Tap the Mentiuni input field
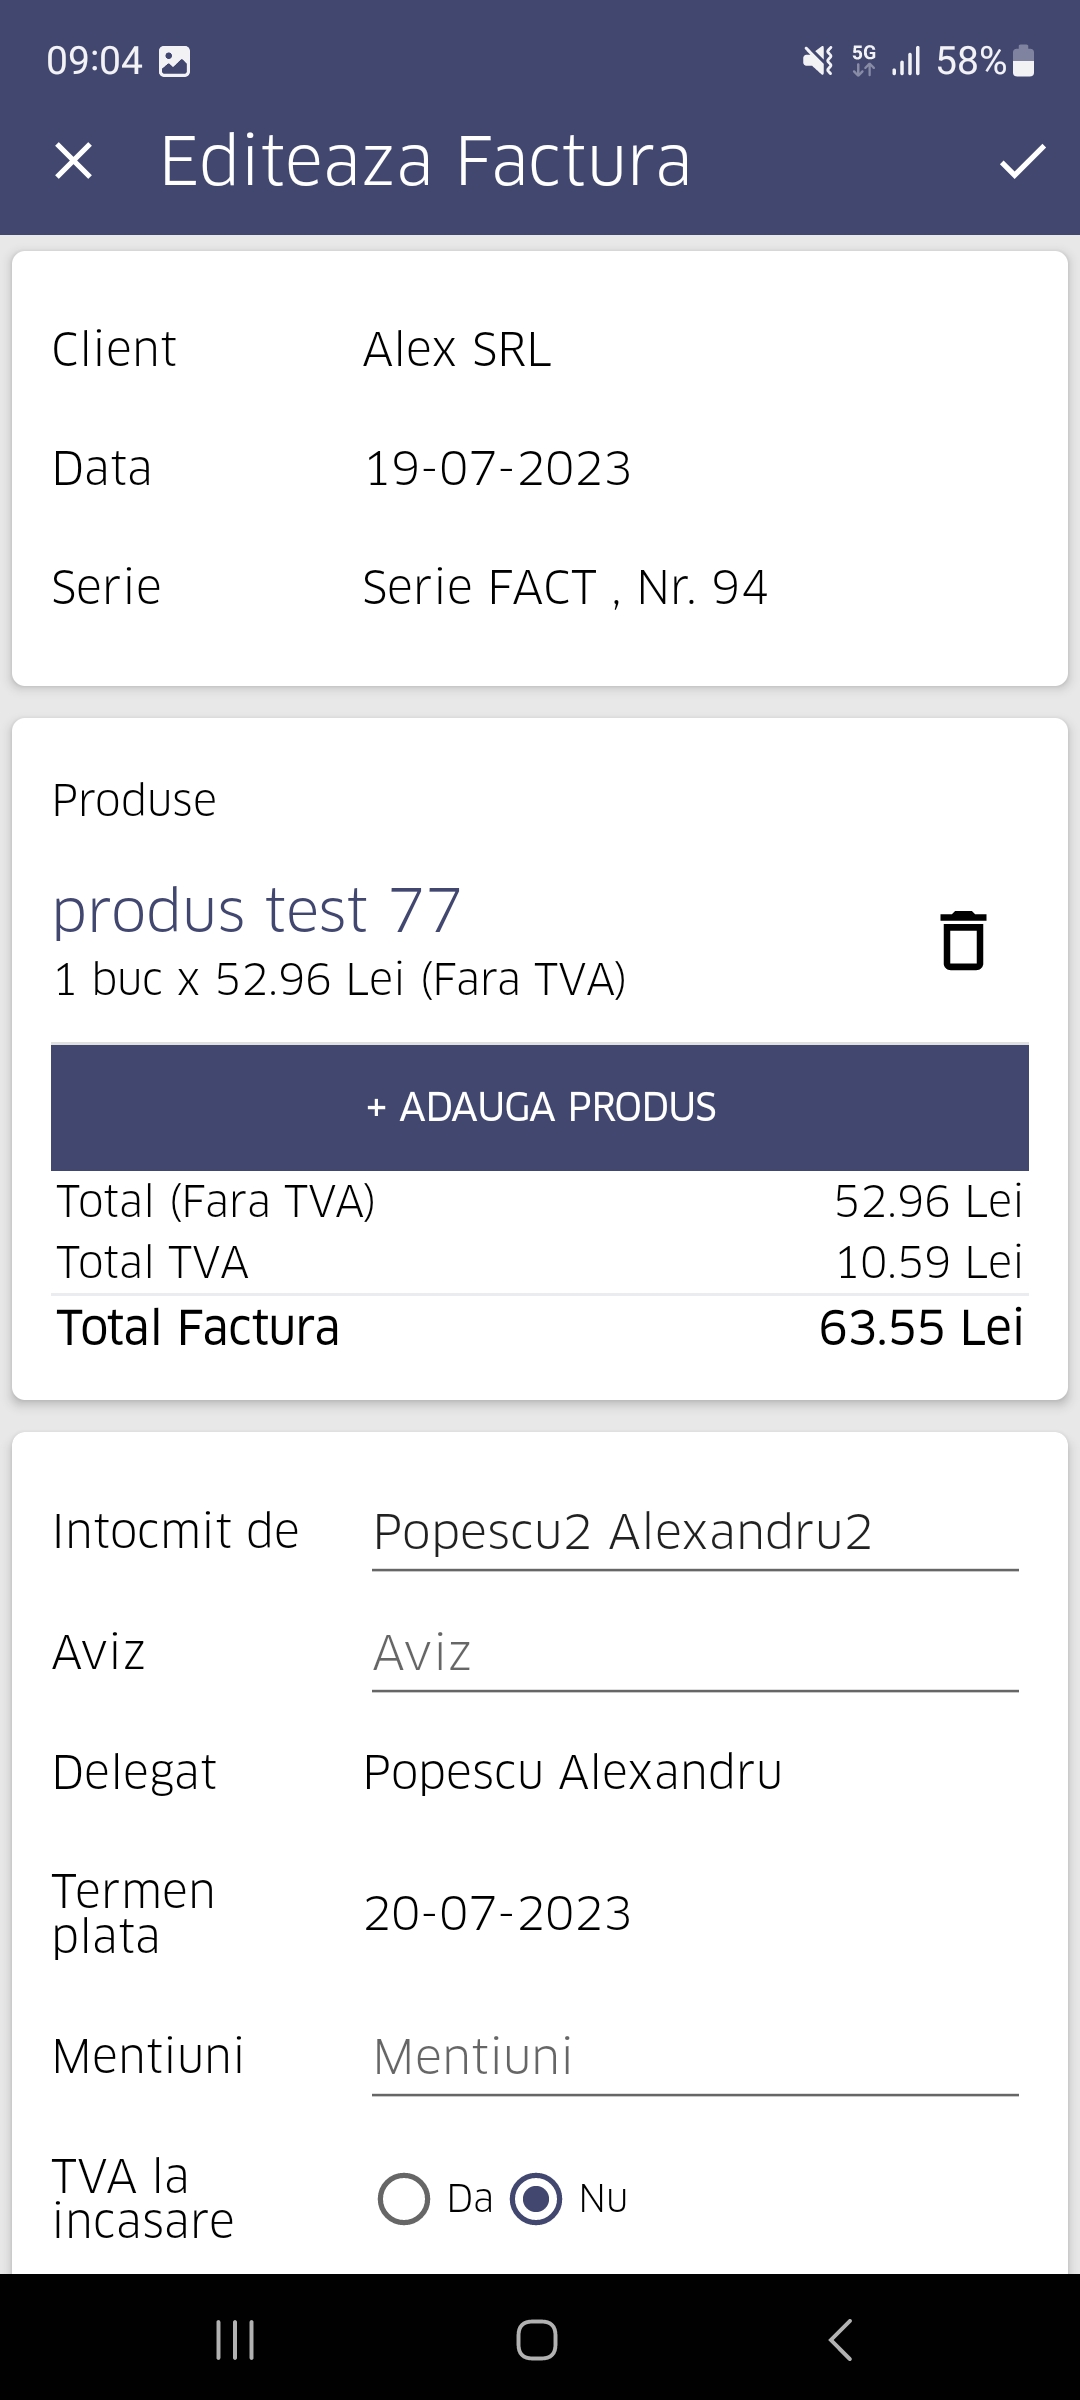1080x2400 pixels. tap(694, 2057)
